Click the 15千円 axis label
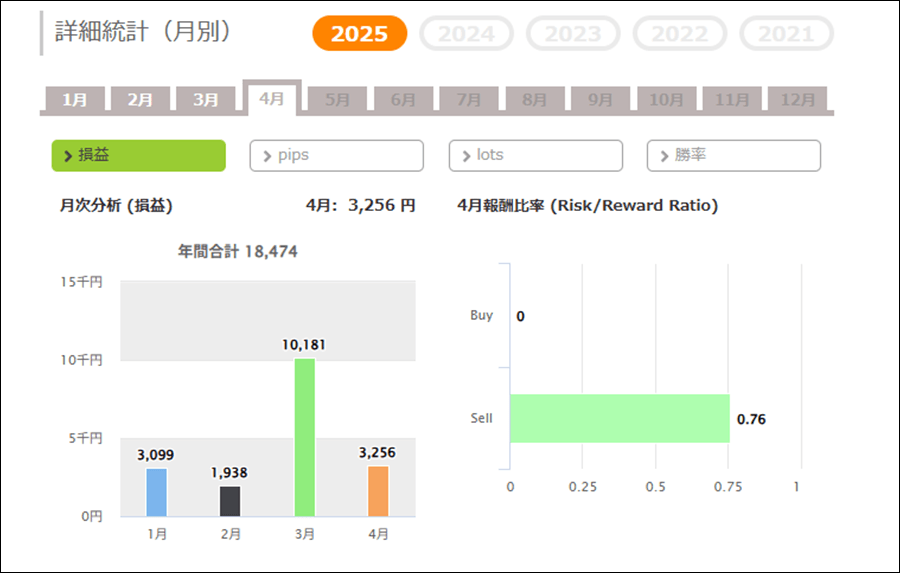 coord(82,282)
